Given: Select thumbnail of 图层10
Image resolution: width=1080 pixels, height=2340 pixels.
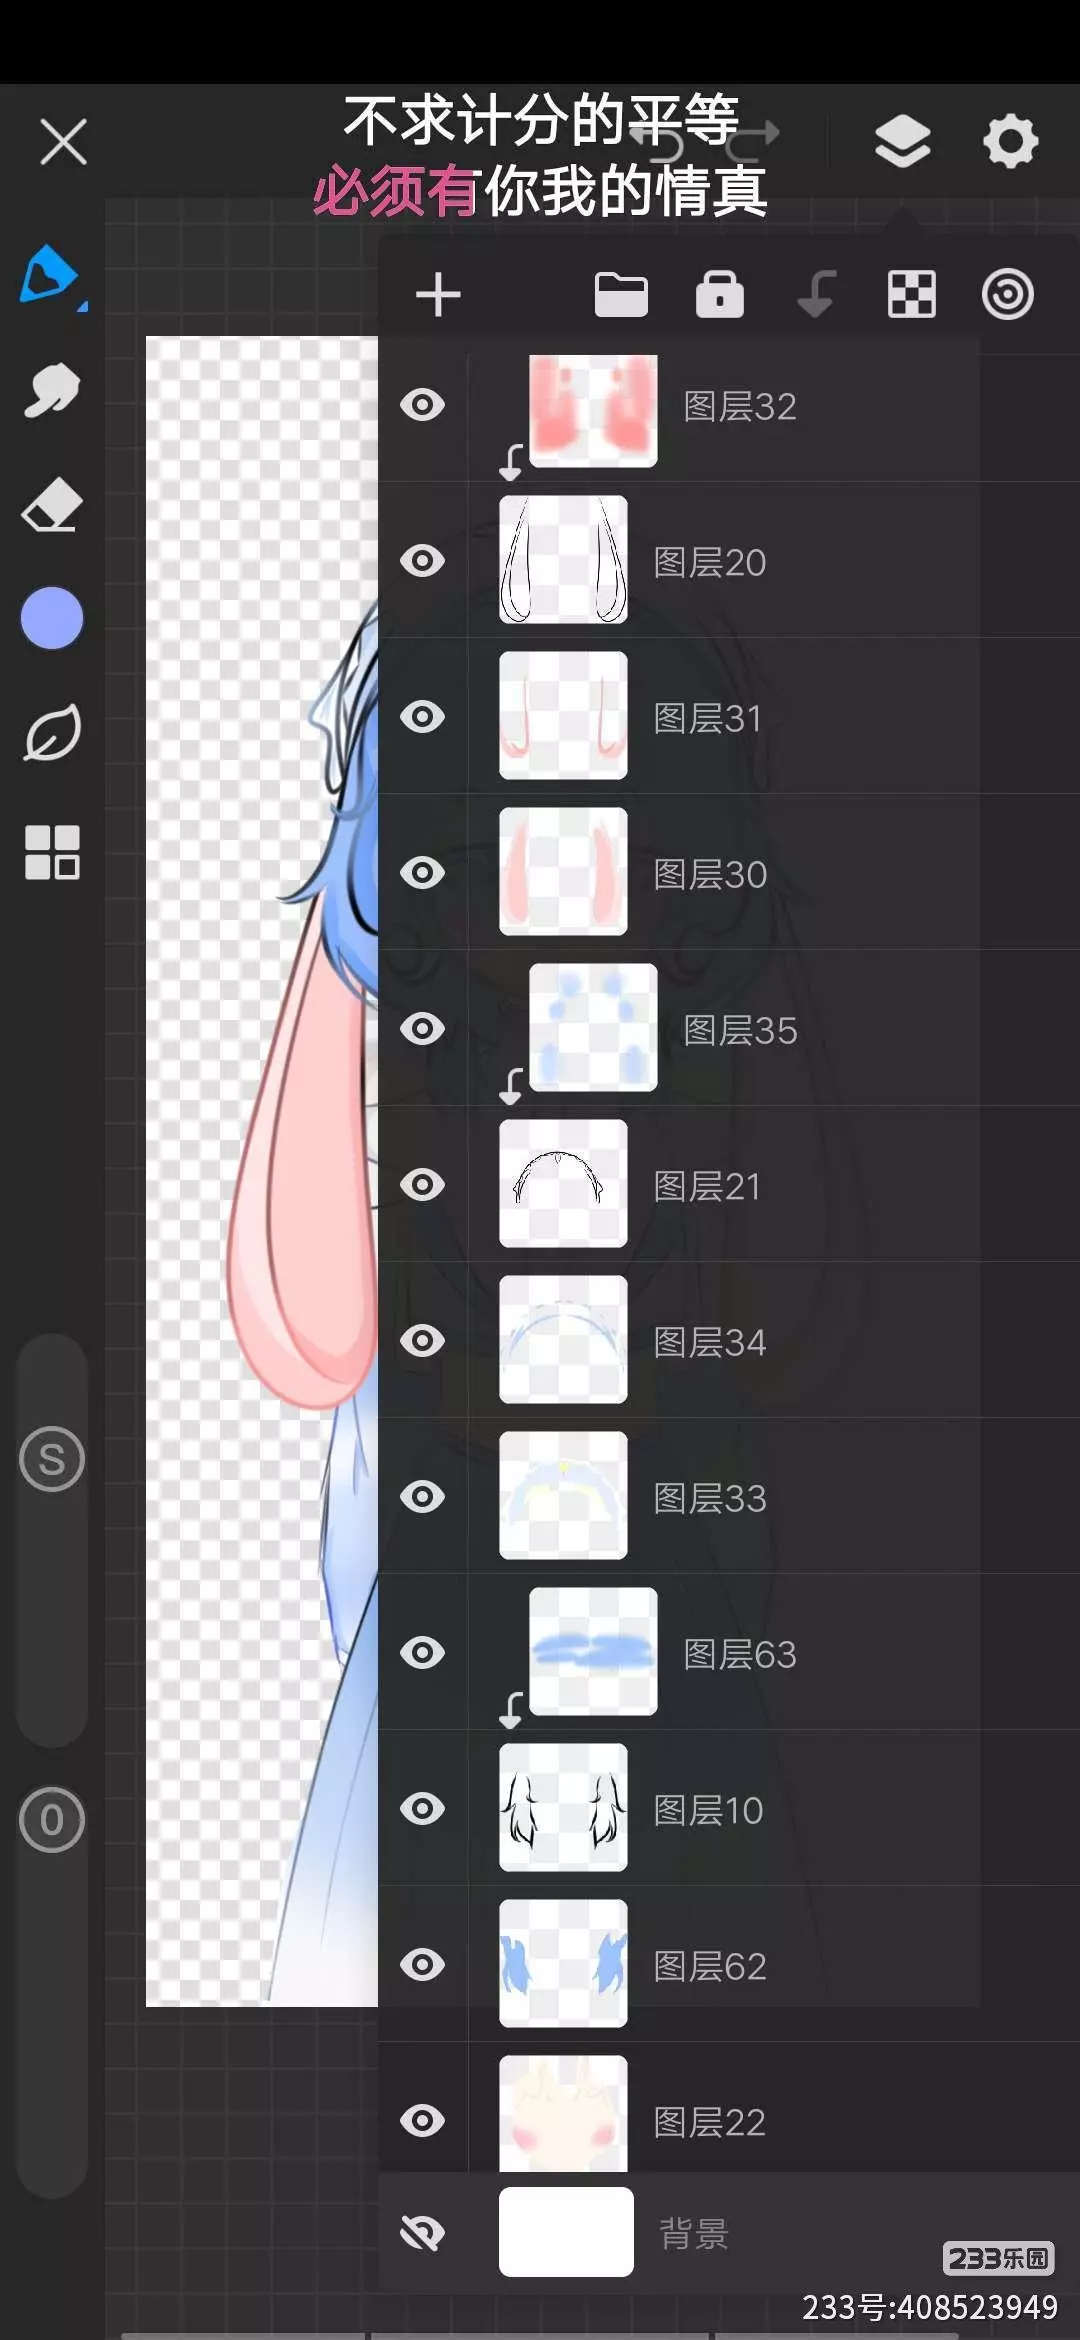Looking at the screenshot, I should (x=563, y=1808).
